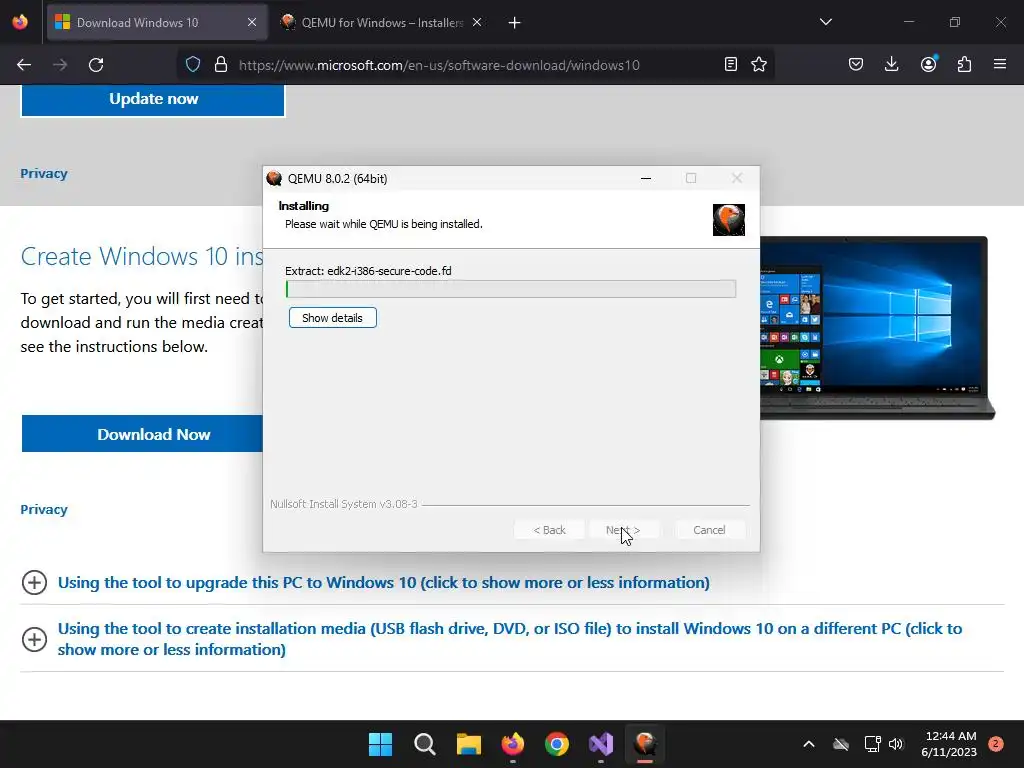Show hidden system tray icons

(808, 744)
